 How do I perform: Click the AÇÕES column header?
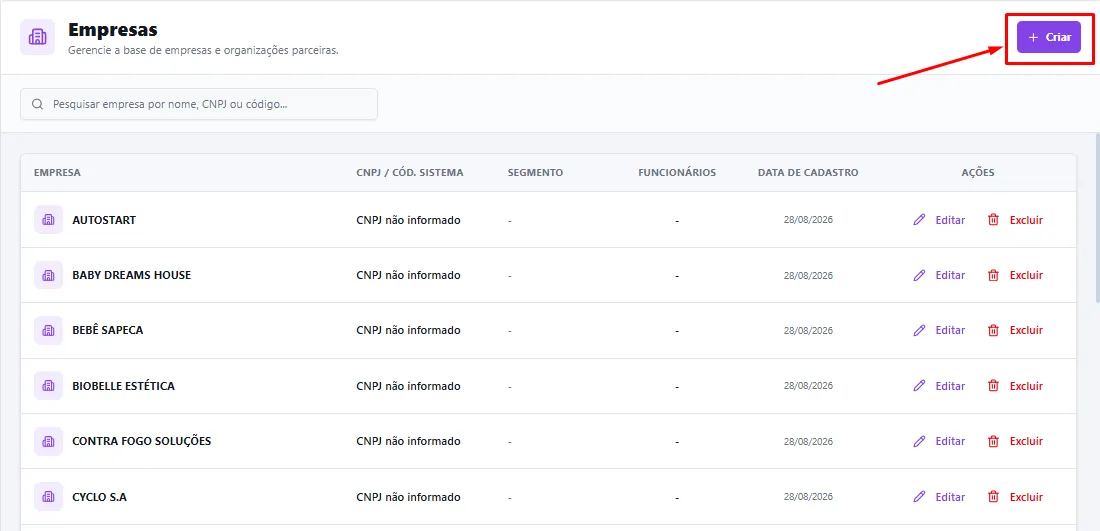[978, 173]
